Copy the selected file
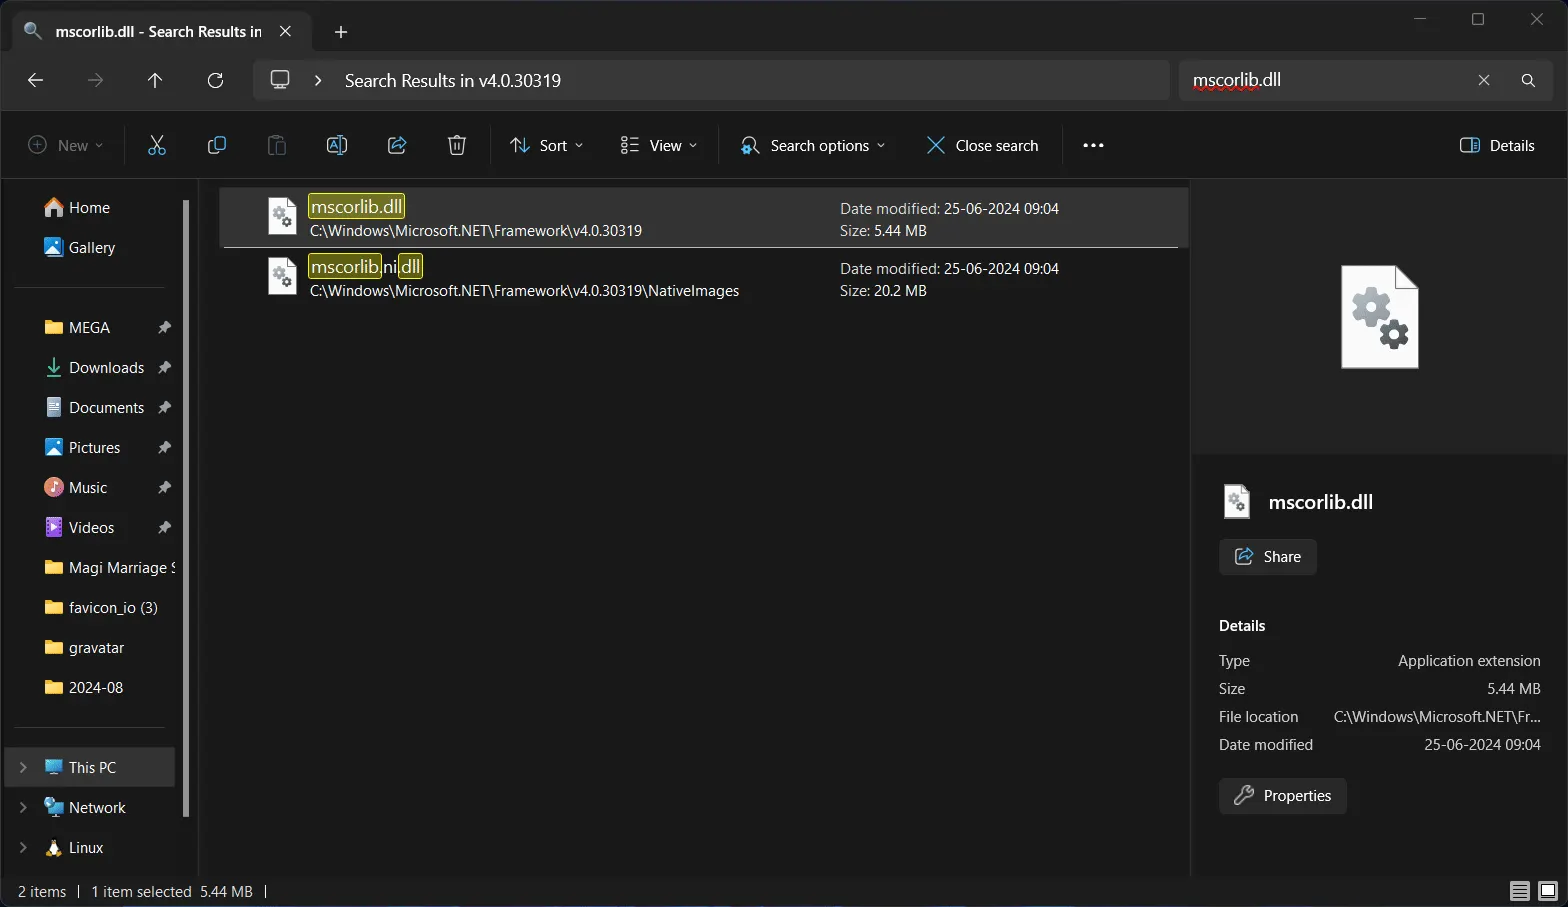This screenshot has height=907, width=1568. (217, 145)
